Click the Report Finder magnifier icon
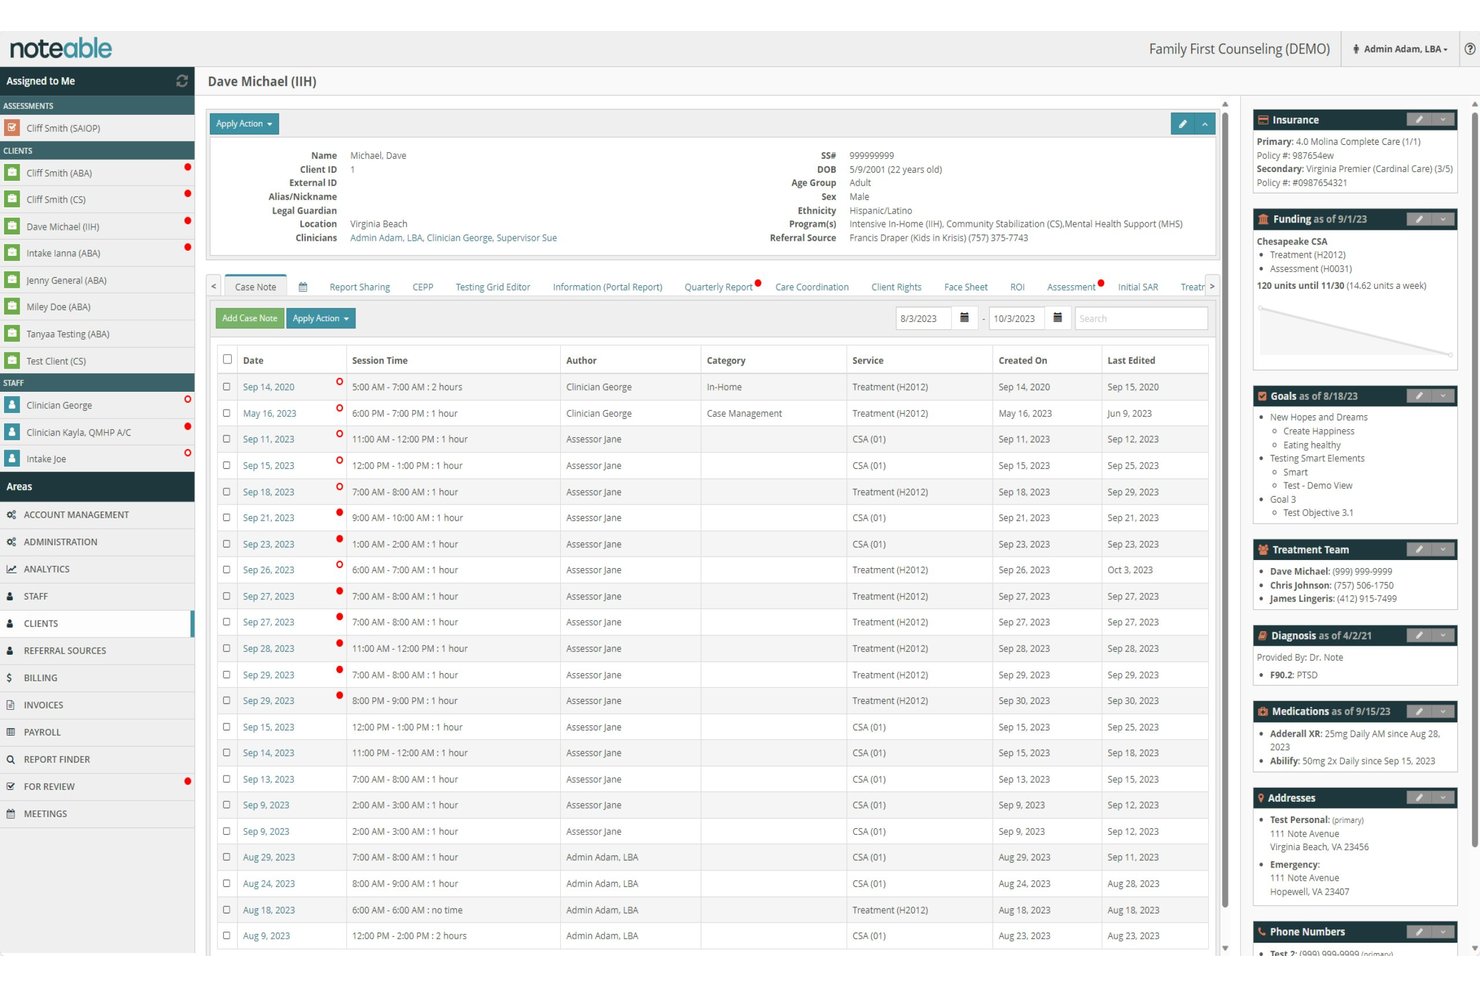 (x=11, y=760)
